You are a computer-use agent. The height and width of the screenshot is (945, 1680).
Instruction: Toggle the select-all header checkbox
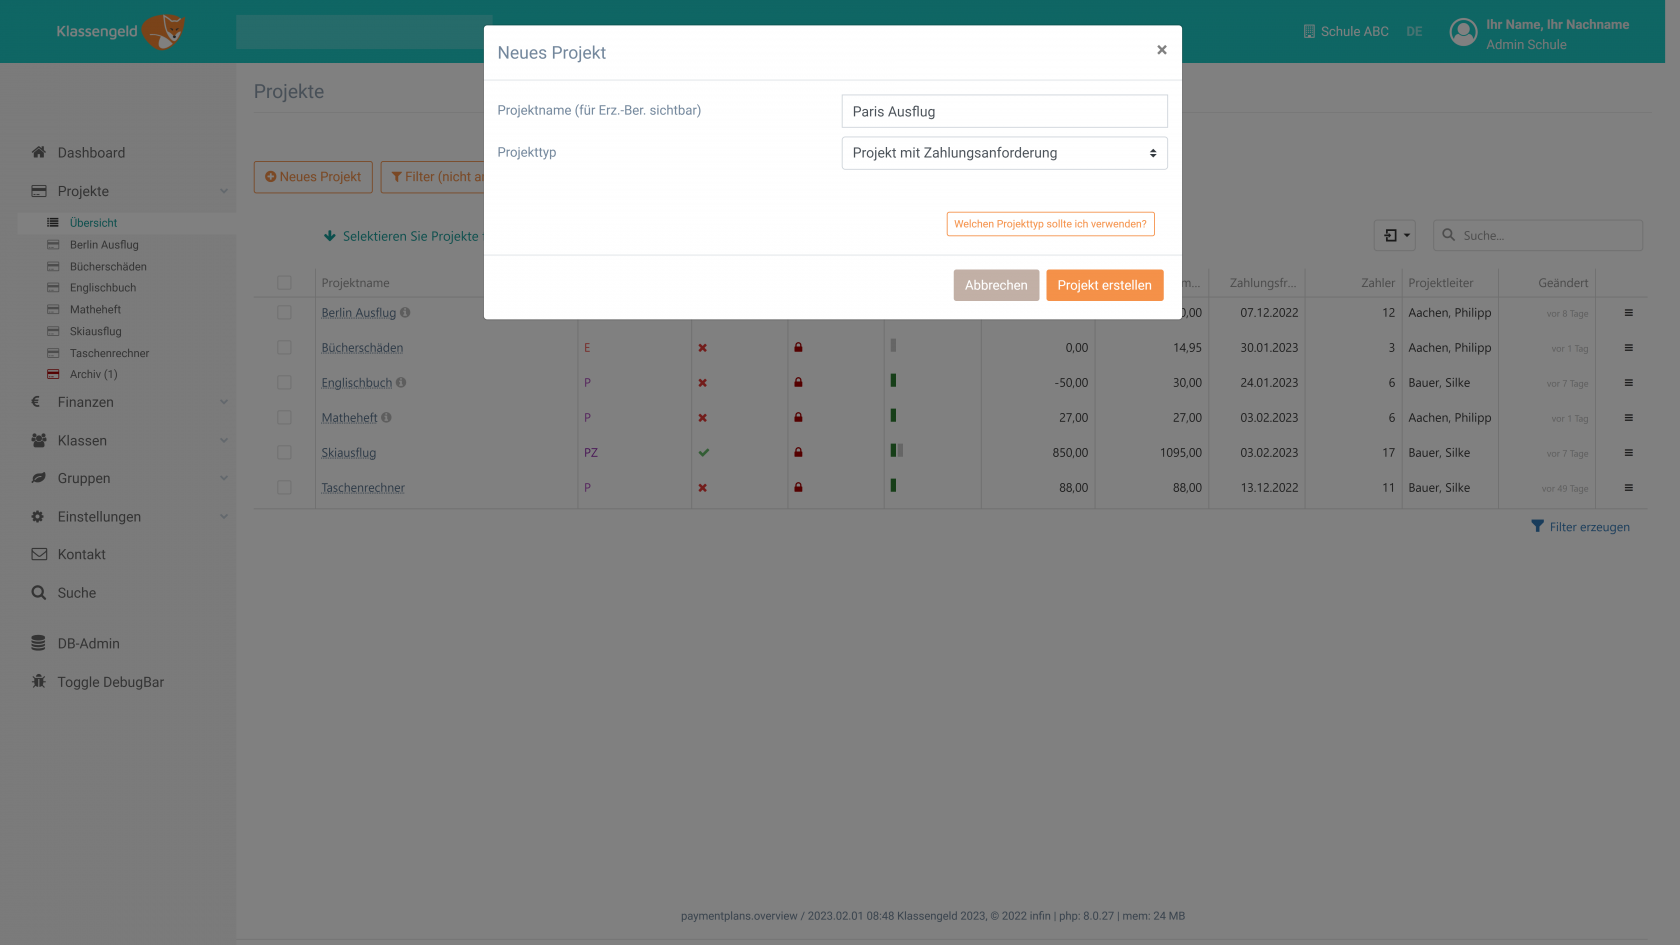coord(284,283)
